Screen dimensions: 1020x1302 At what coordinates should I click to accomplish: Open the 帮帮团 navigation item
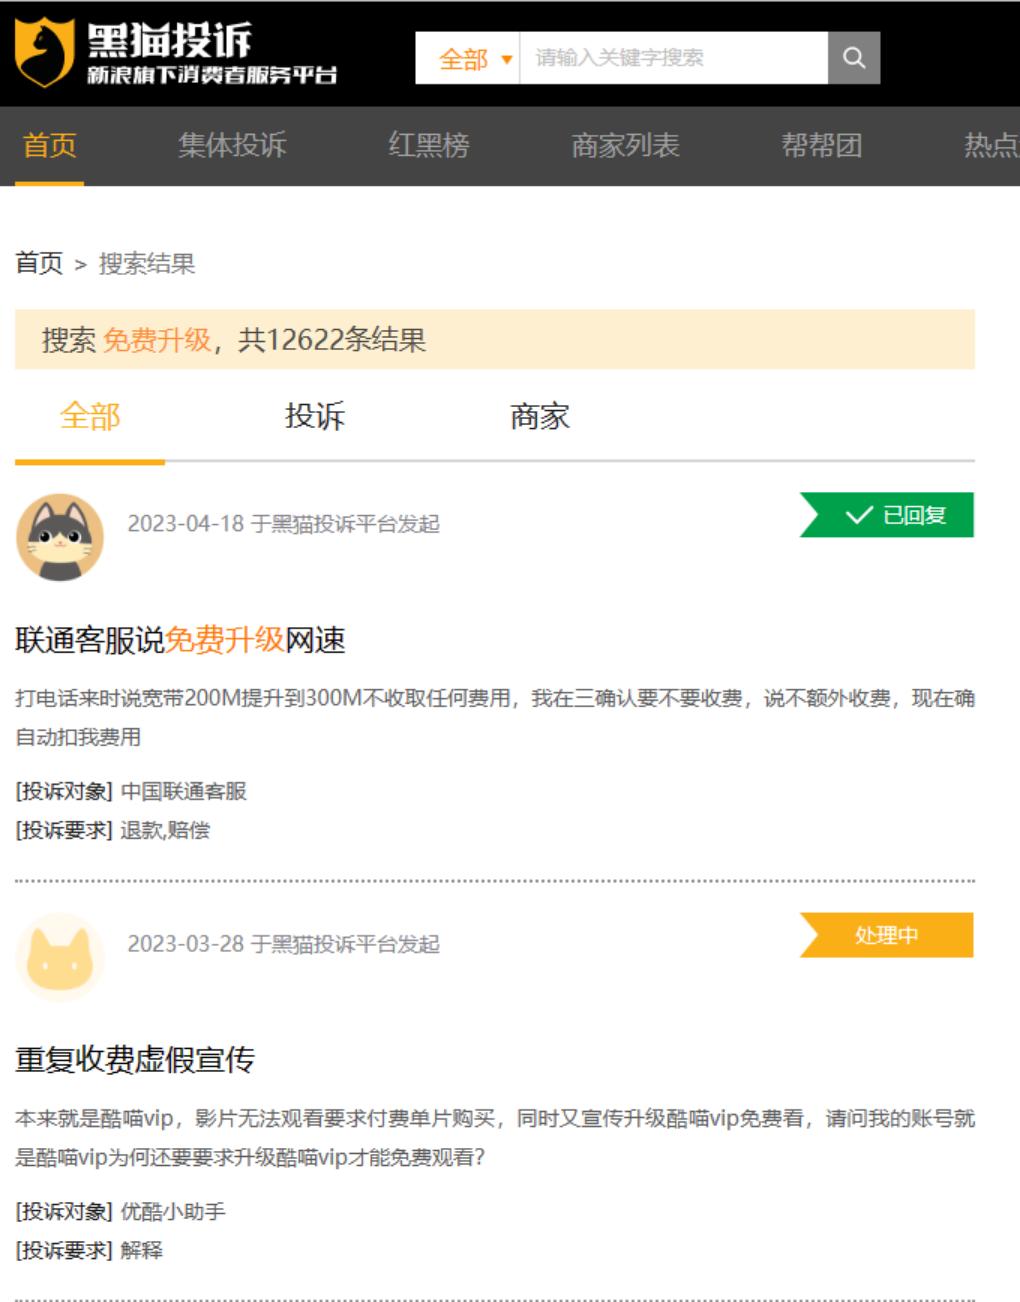pos(821,145)
